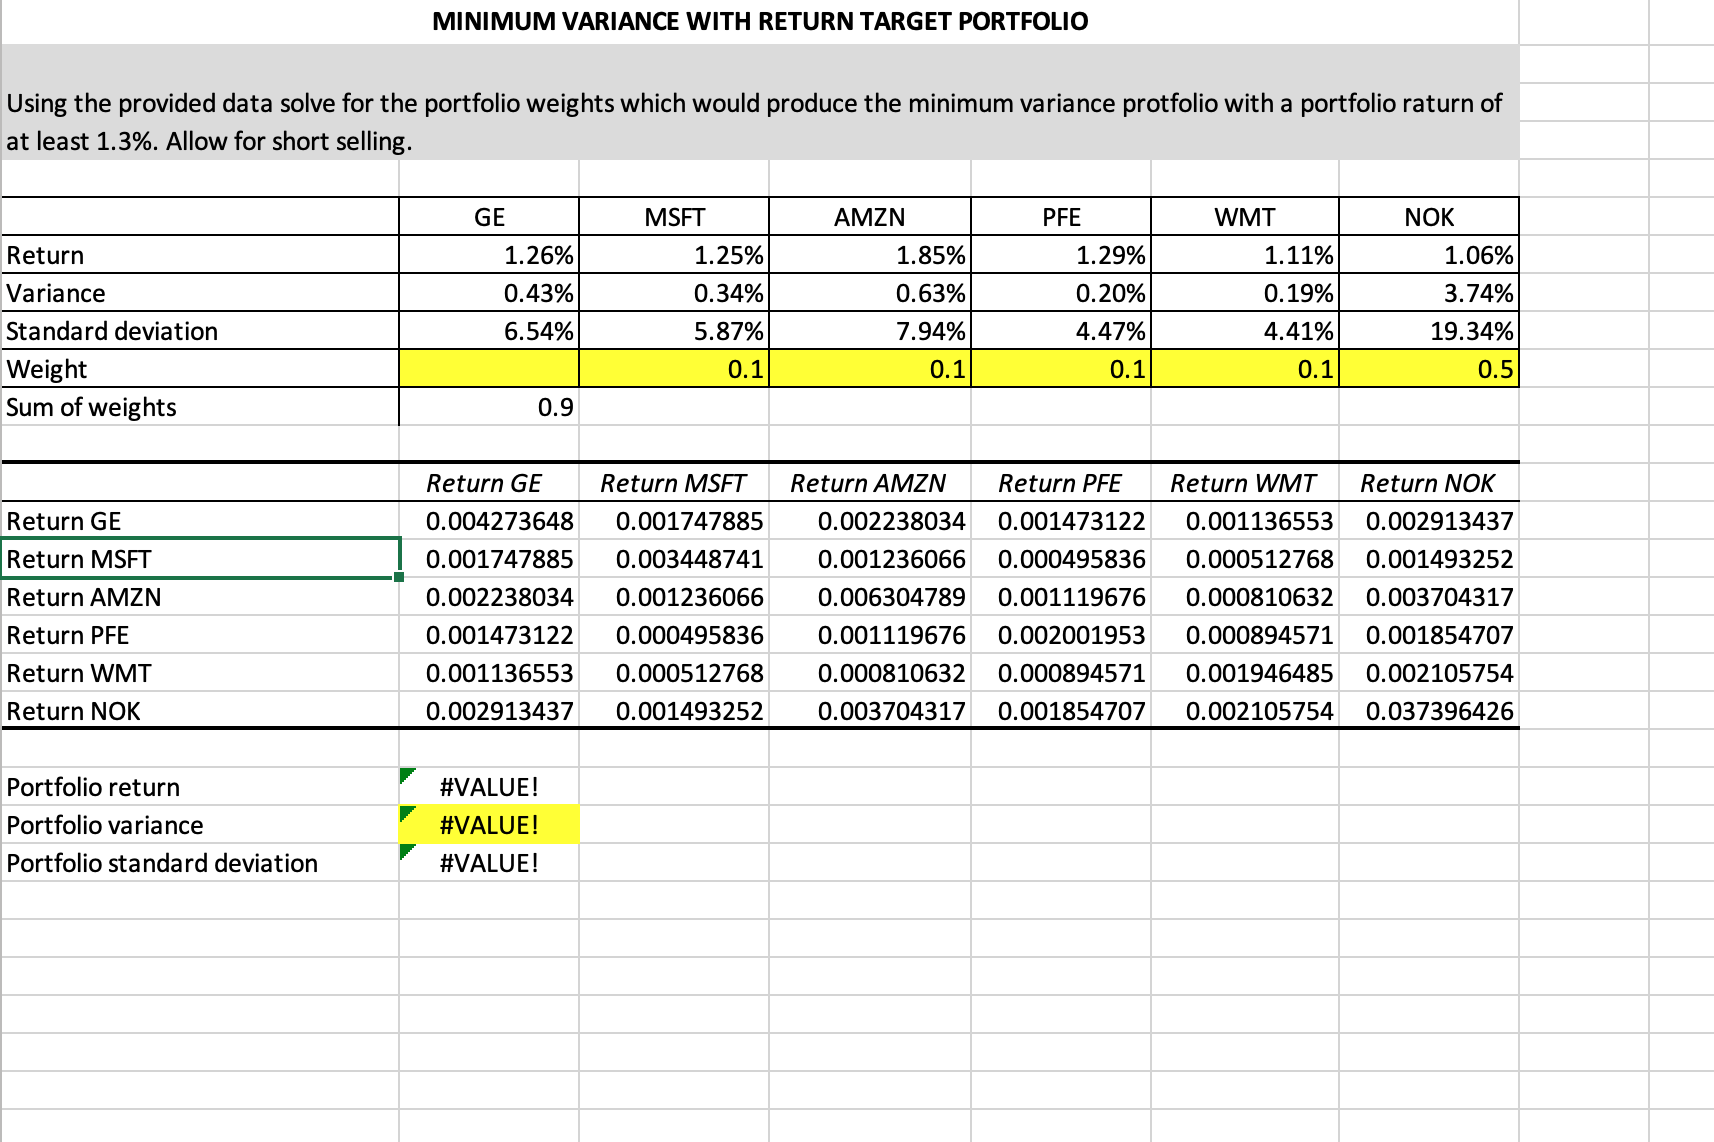This screenshot has height=1142, width=1714.
Task: Select the PFE Weight cell containing 0.1
Action: [1061, 369]
